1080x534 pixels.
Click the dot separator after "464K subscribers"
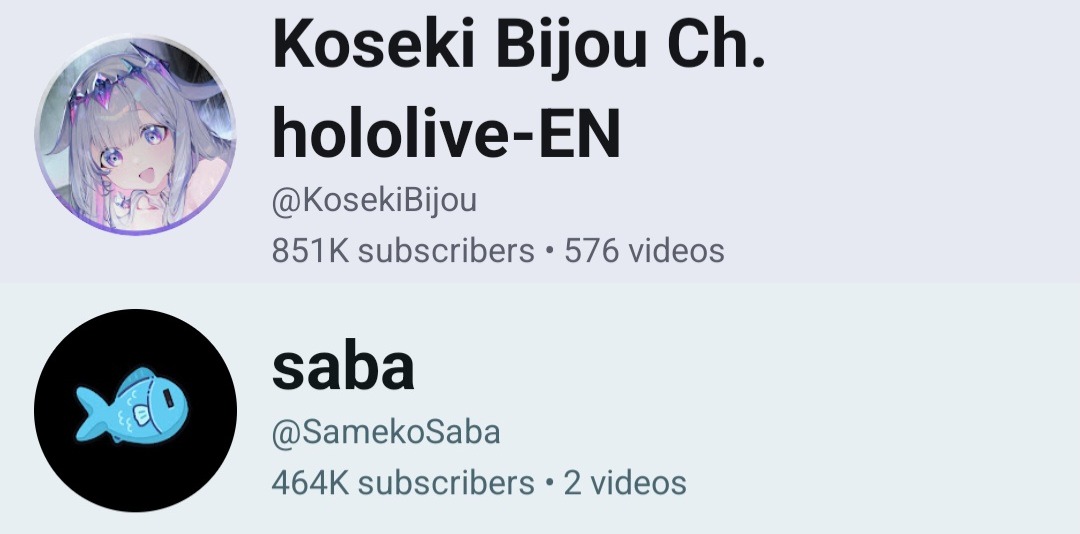[x=549, y=482]
